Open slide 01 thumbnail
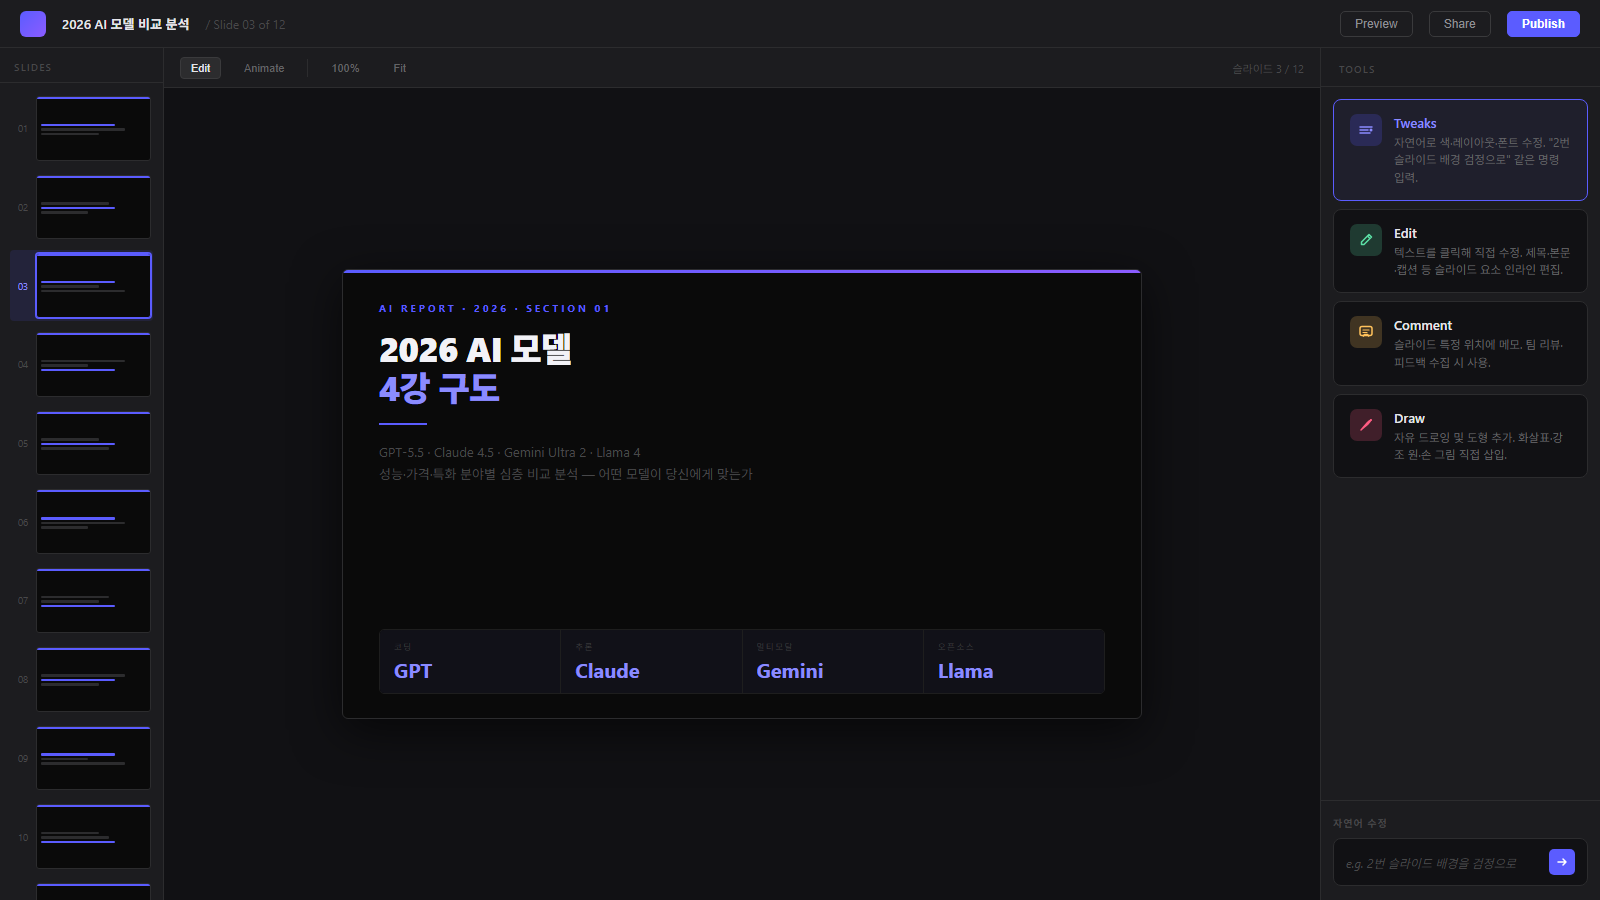 click(93, 129)
